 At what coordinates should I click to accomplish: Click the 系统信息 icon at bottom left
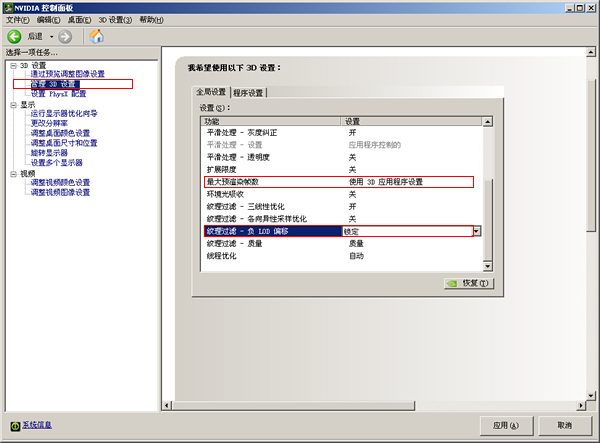14,425
